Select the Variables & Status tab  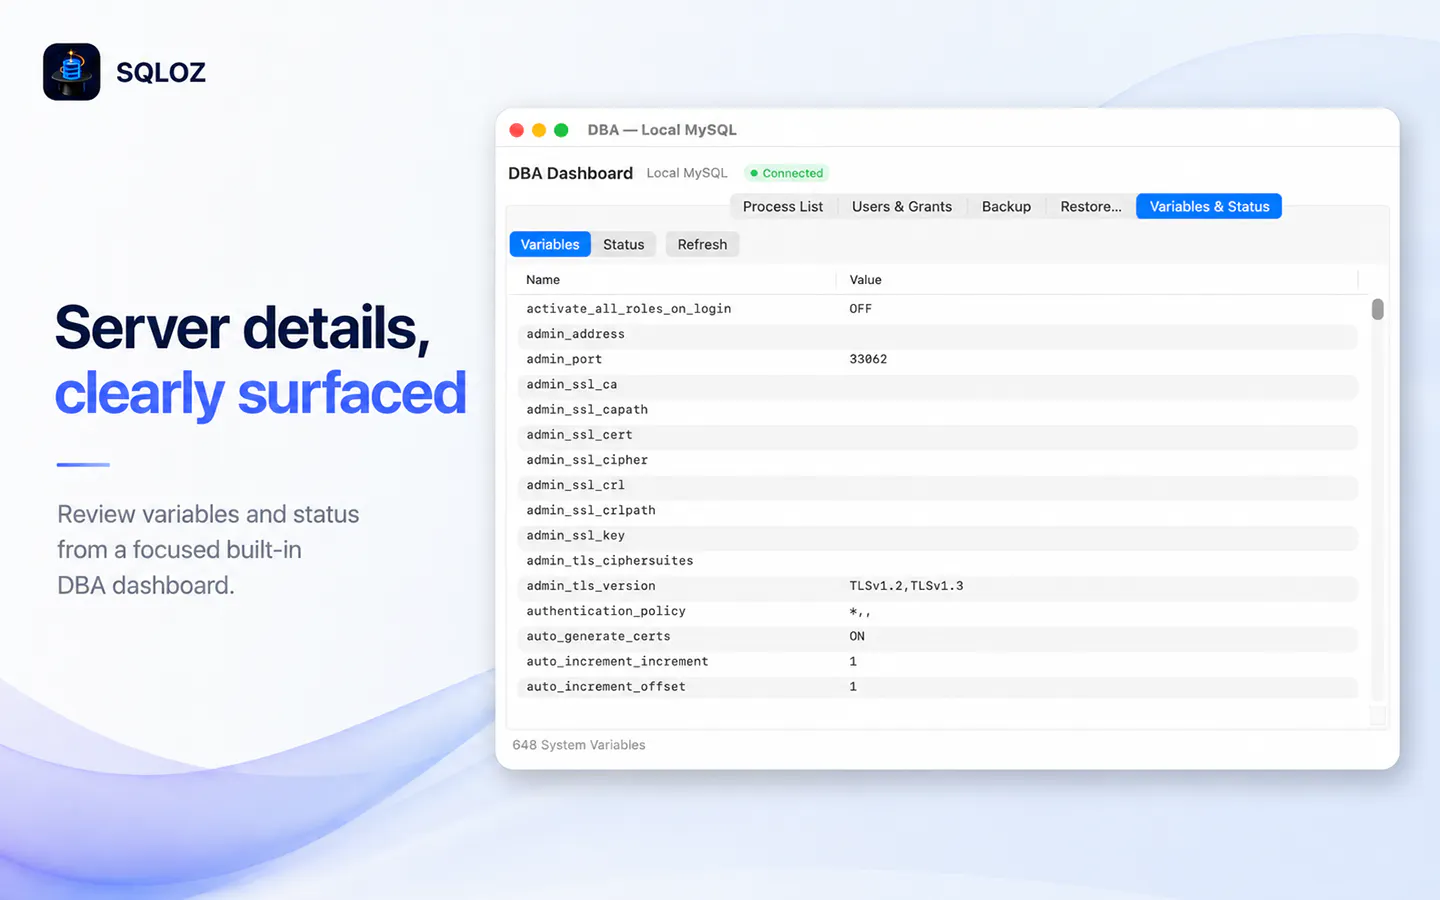(1209, 206)
